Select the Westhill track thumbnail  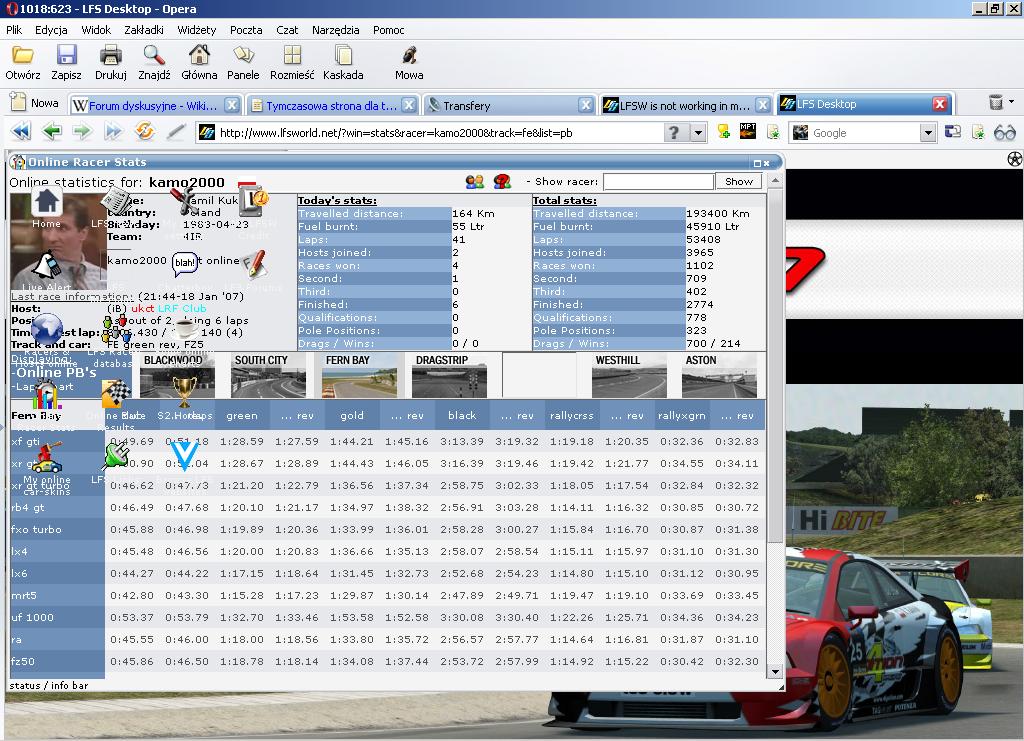point(629,375)
